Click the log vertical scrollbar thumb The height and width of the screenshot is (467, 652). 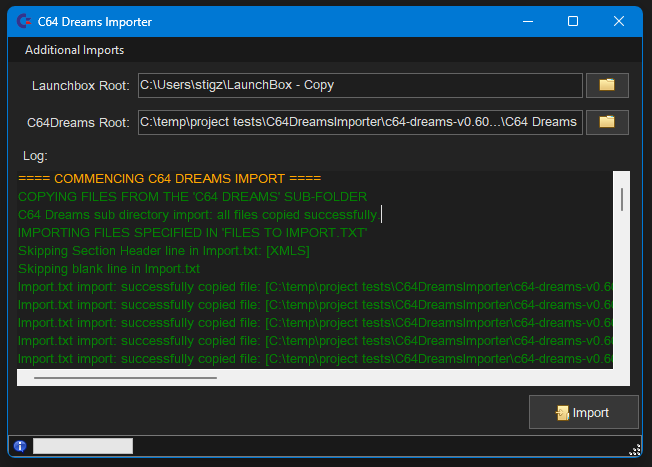pos(622,199)
